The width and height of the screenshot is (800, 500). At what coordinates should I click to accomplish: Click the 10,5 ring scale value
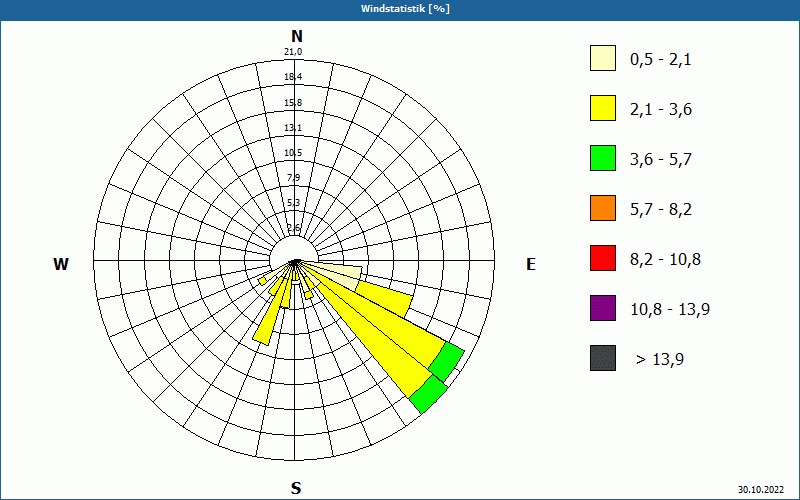(293, 153)
